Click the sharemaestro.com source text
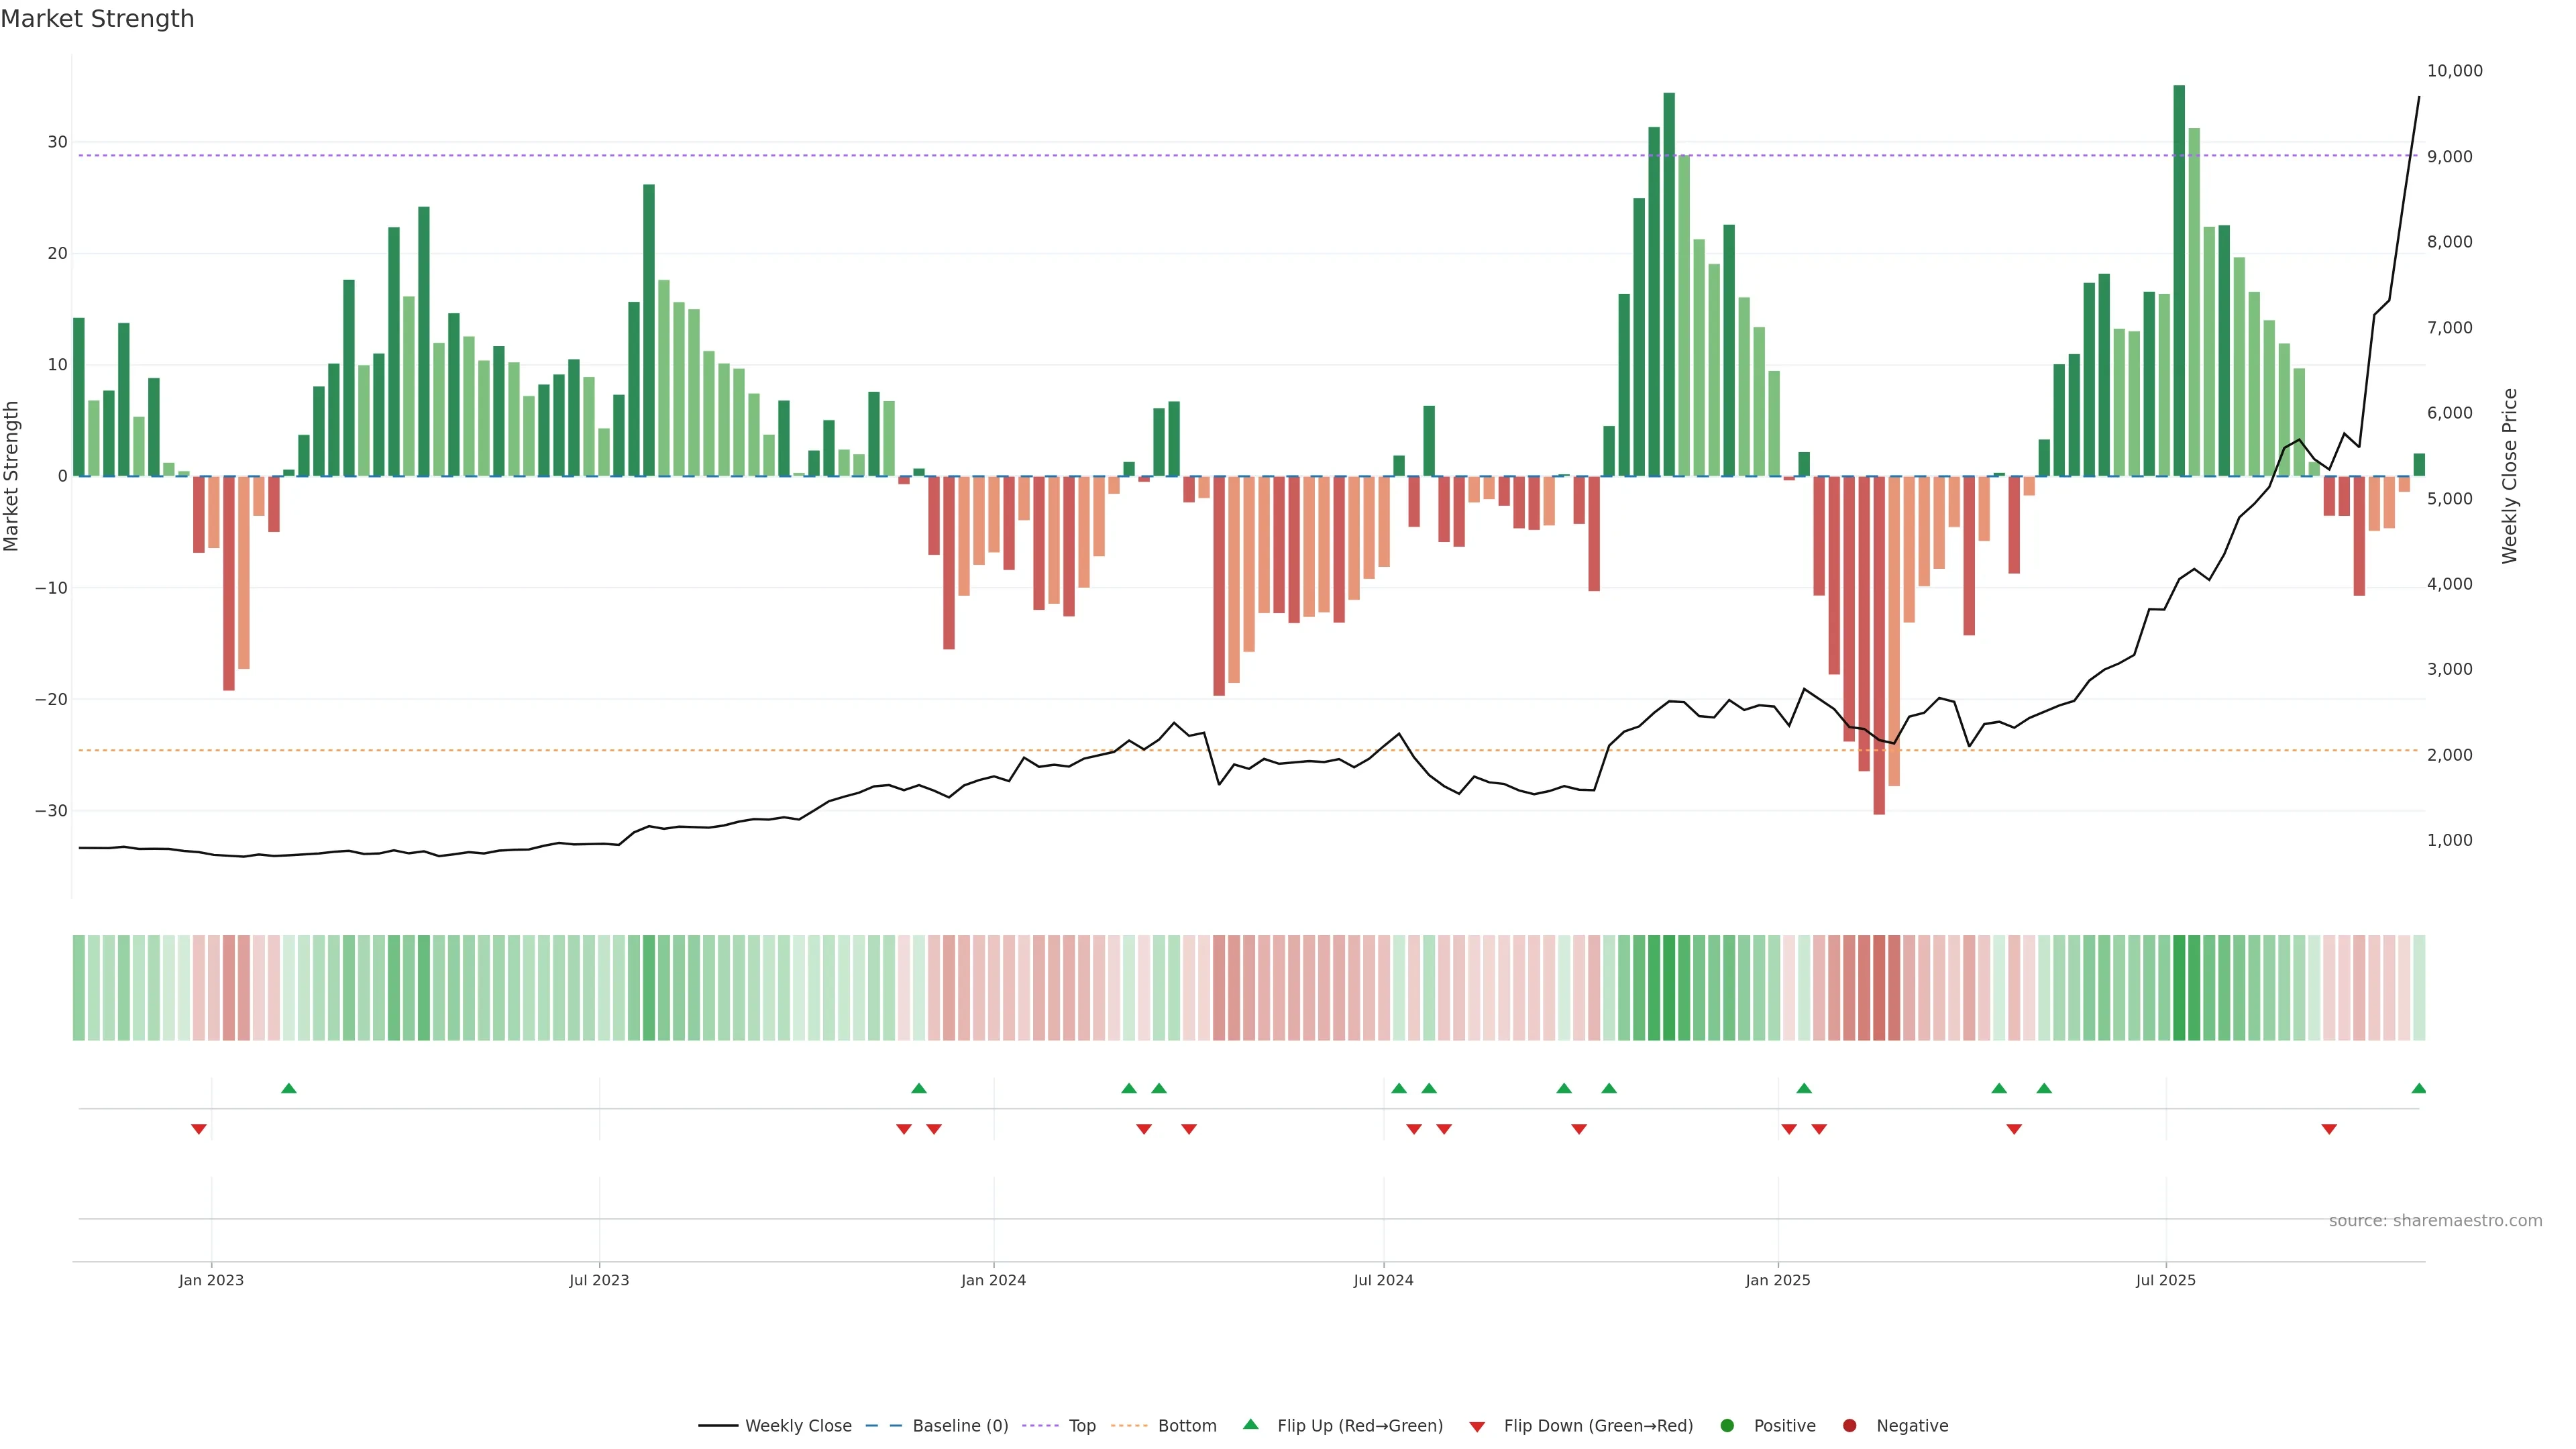 2435,1220
